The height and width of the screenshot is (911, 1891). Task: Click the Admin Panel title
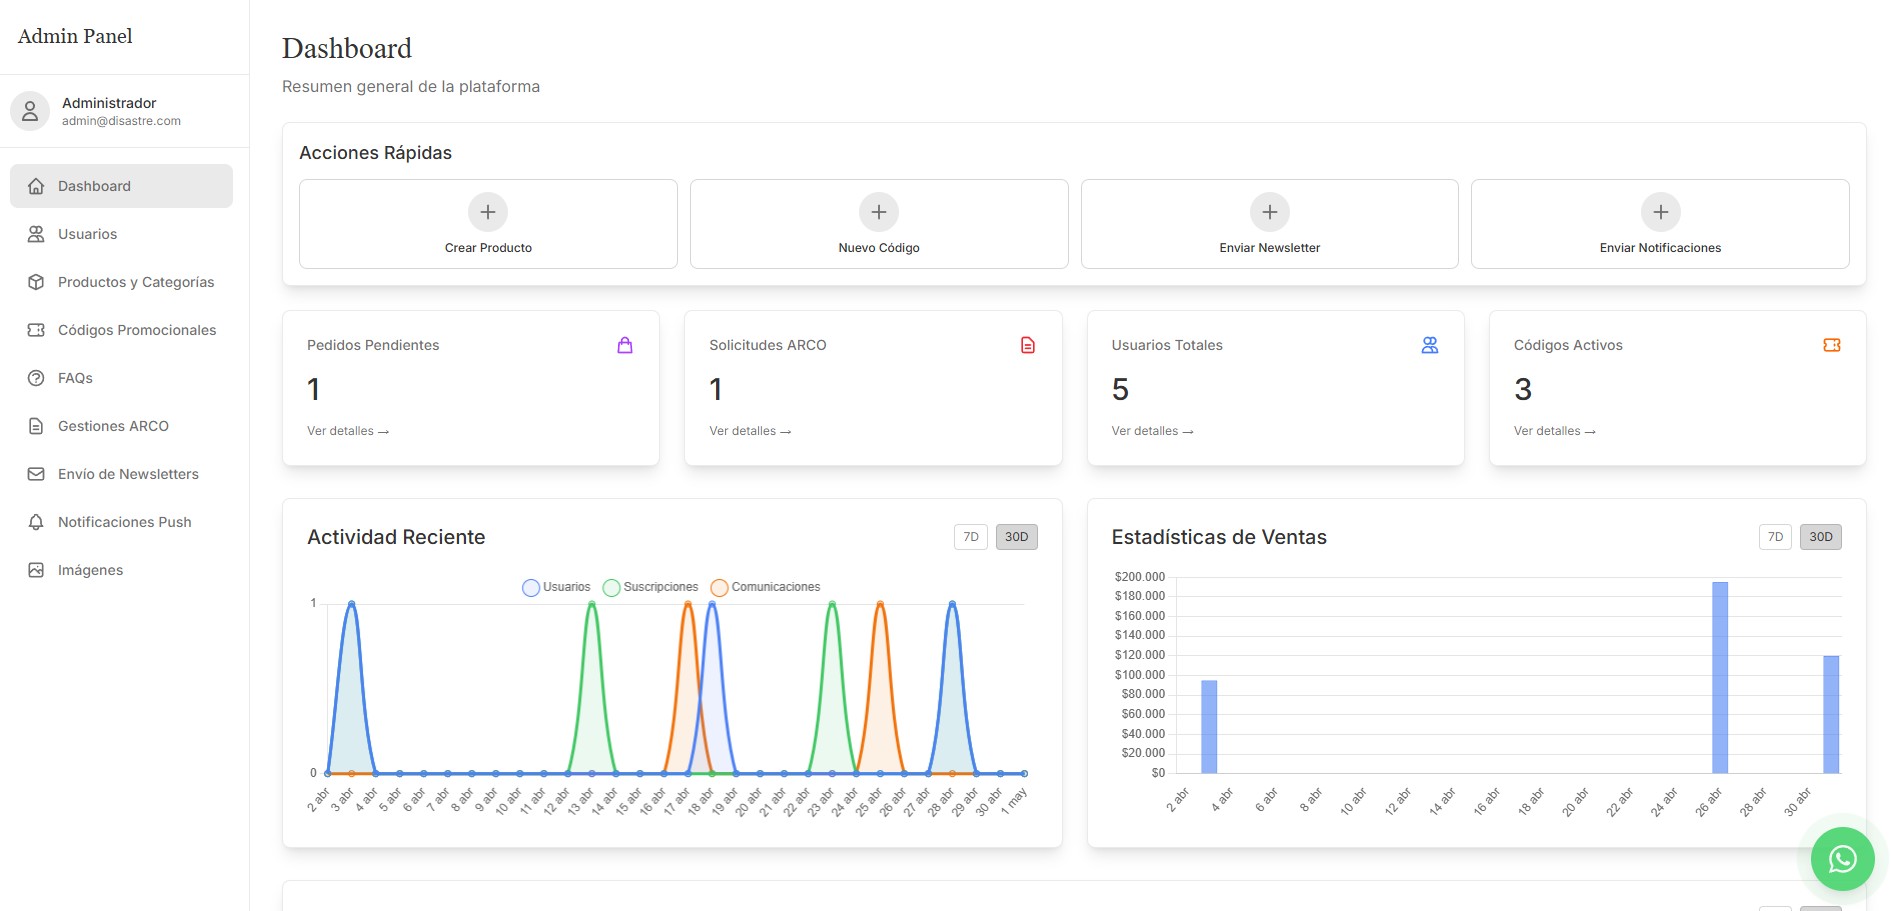point(75,36)
